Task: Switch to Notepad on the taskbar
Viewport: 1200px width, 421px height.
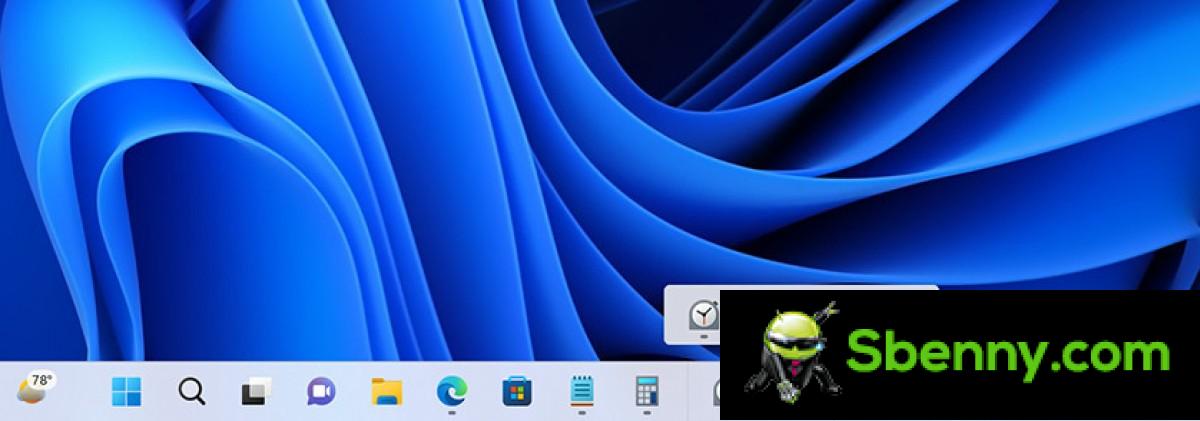Action: coord(581,391)
